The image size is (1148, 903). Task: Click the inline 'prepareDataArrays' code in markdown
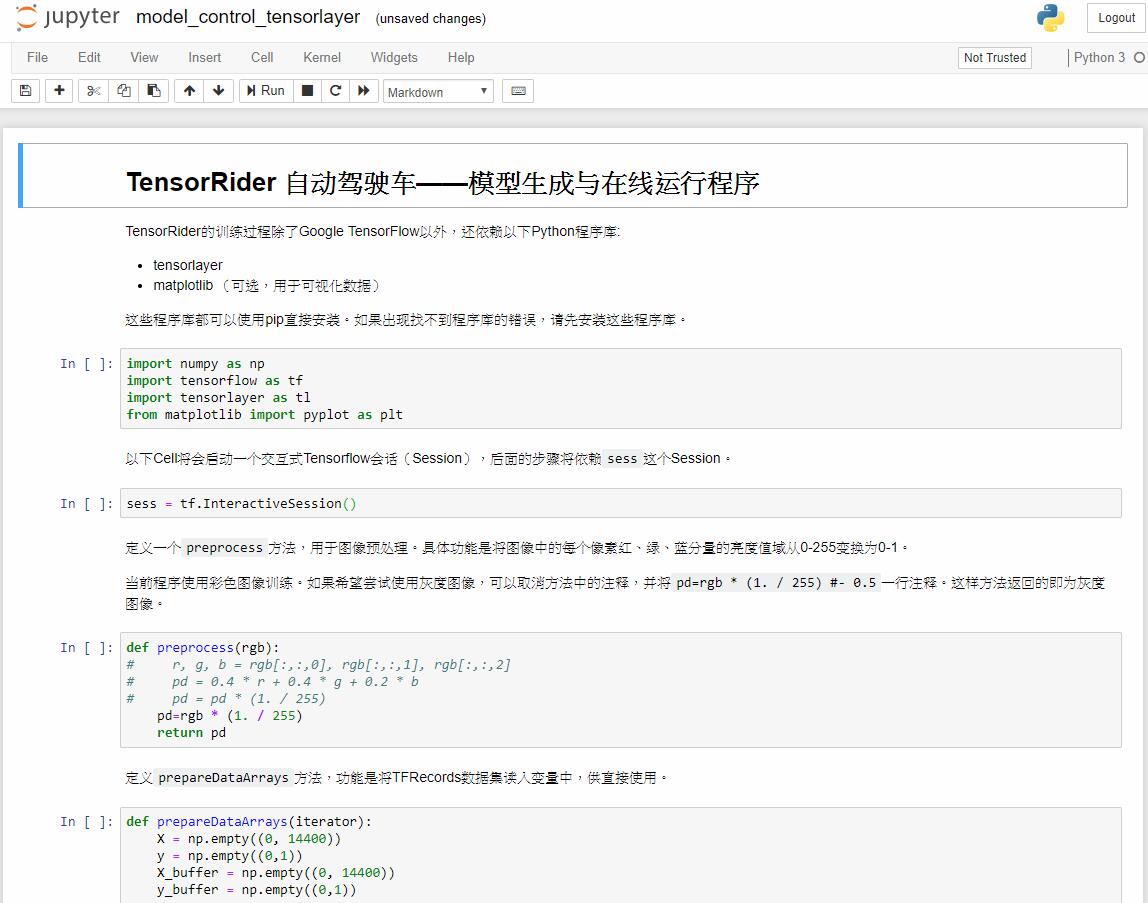(223, 778)
